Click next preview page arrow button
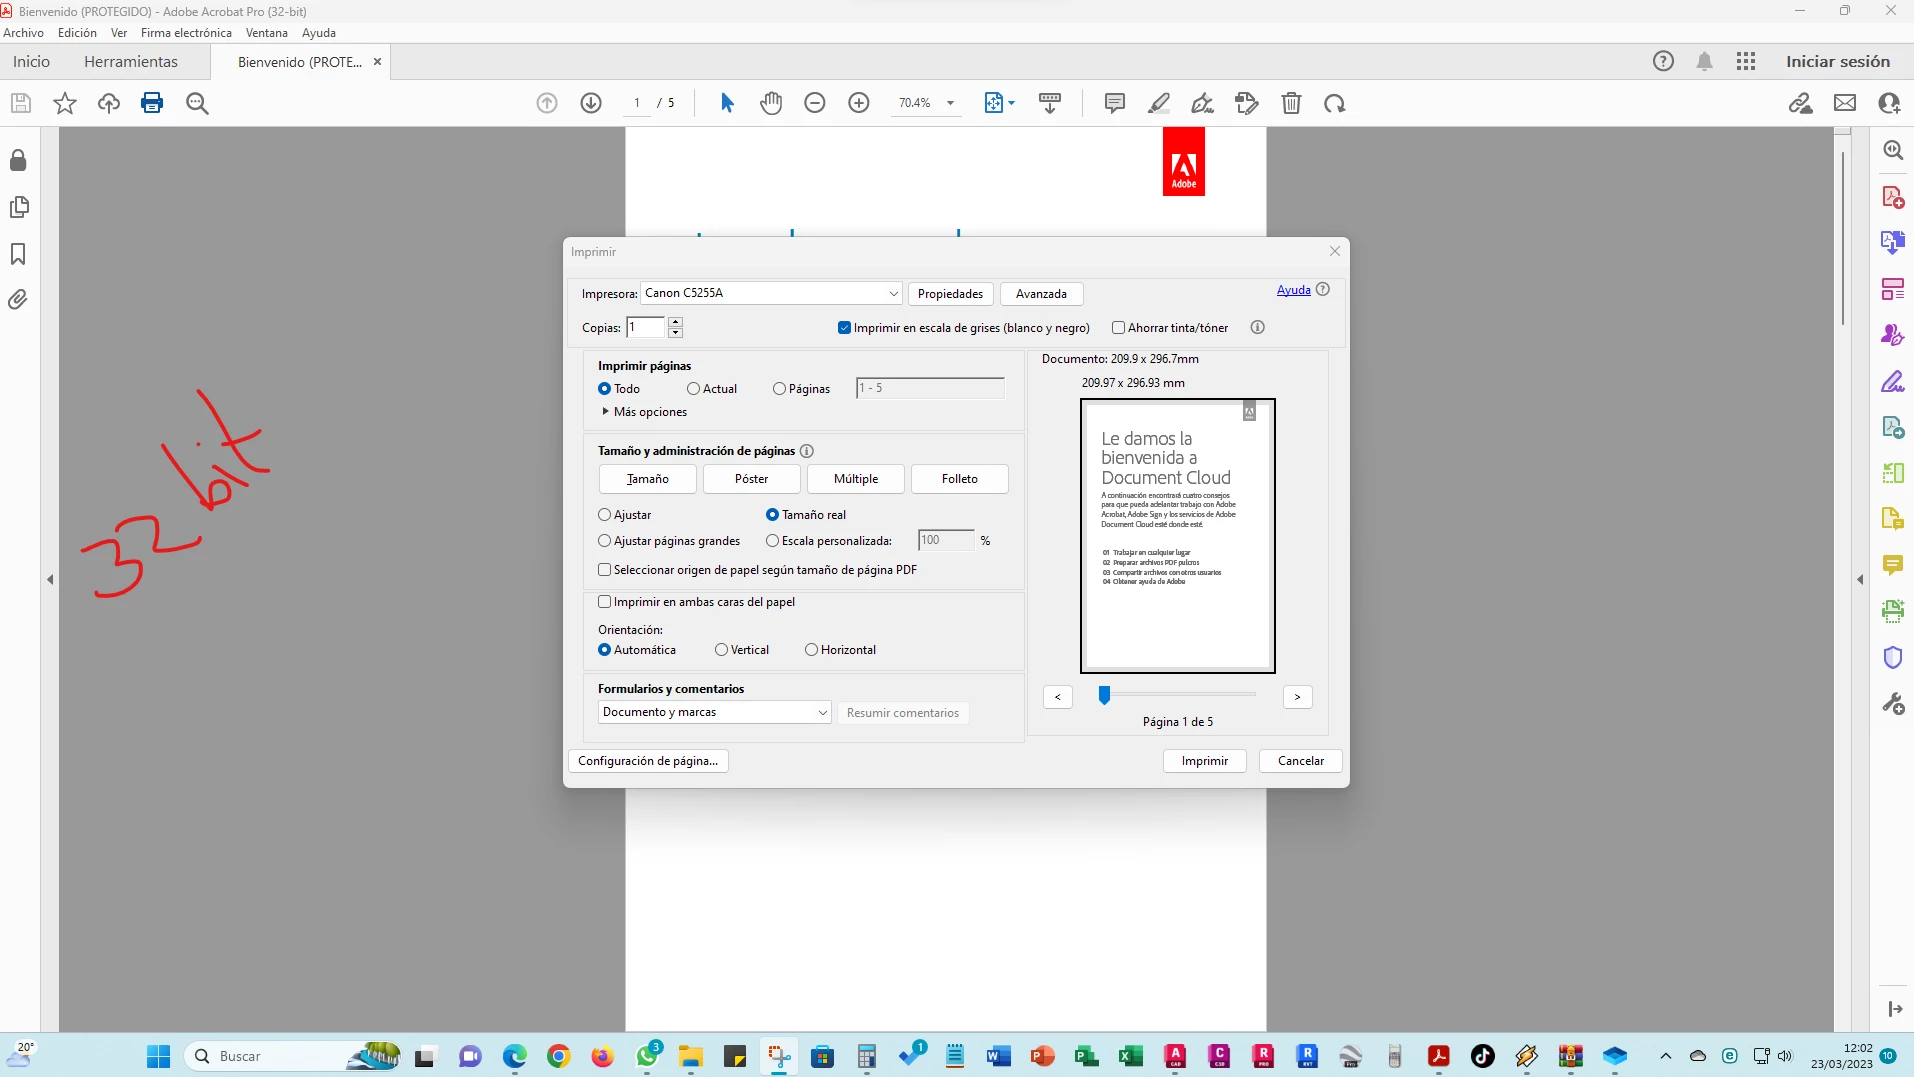Screen dimensions: 1914x1077 click(1297, 697)
